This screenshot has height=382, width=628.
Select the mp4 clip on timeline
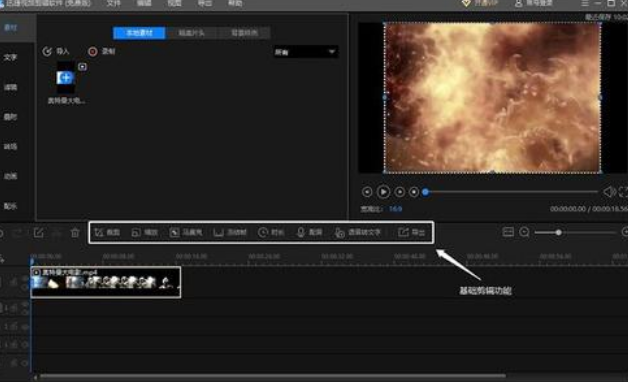point(106,282)
